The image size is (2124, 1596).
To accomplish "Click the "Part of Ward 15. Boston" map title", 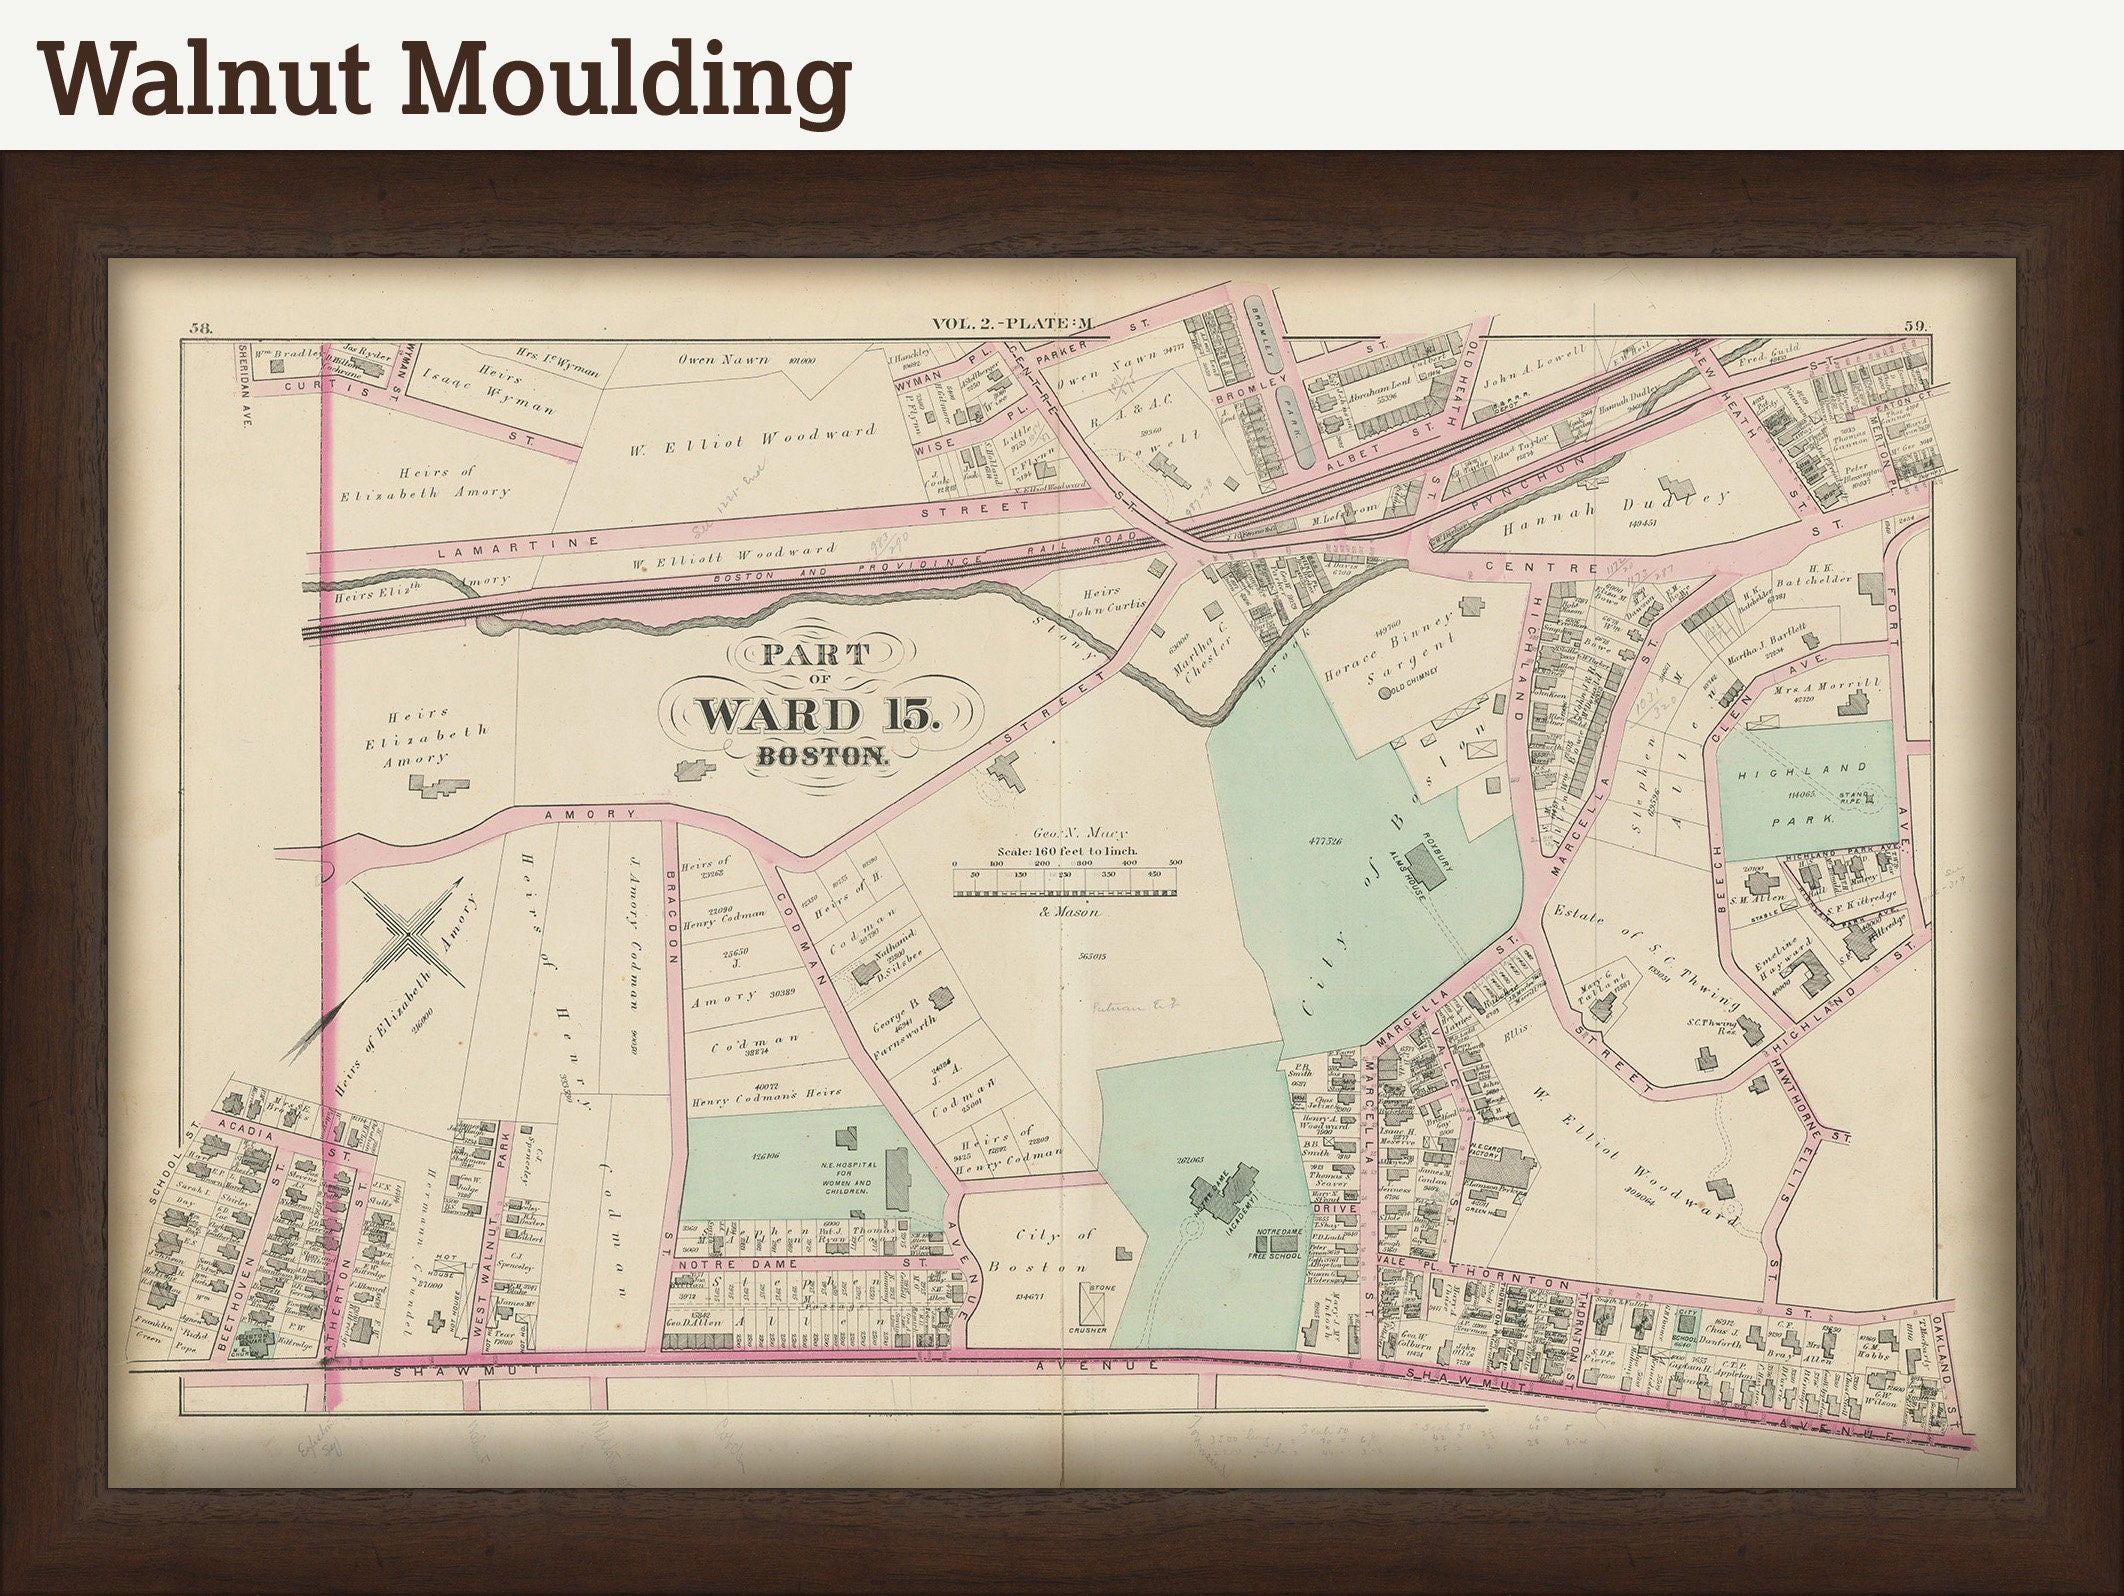I will click(x=822, y=704).
